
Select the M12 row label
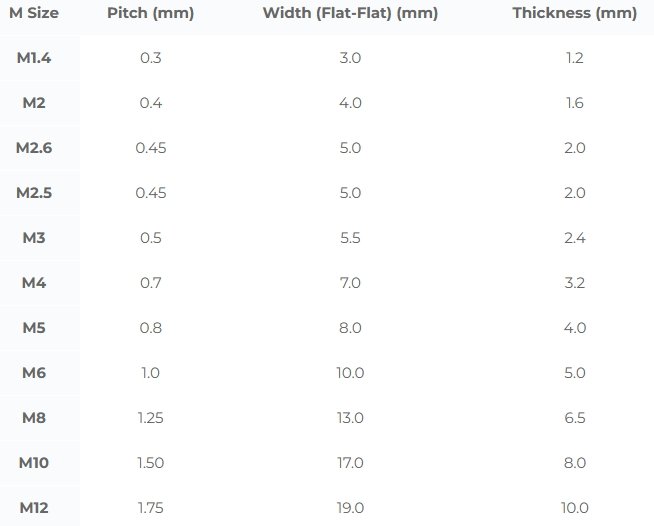(x=34, y=508)
